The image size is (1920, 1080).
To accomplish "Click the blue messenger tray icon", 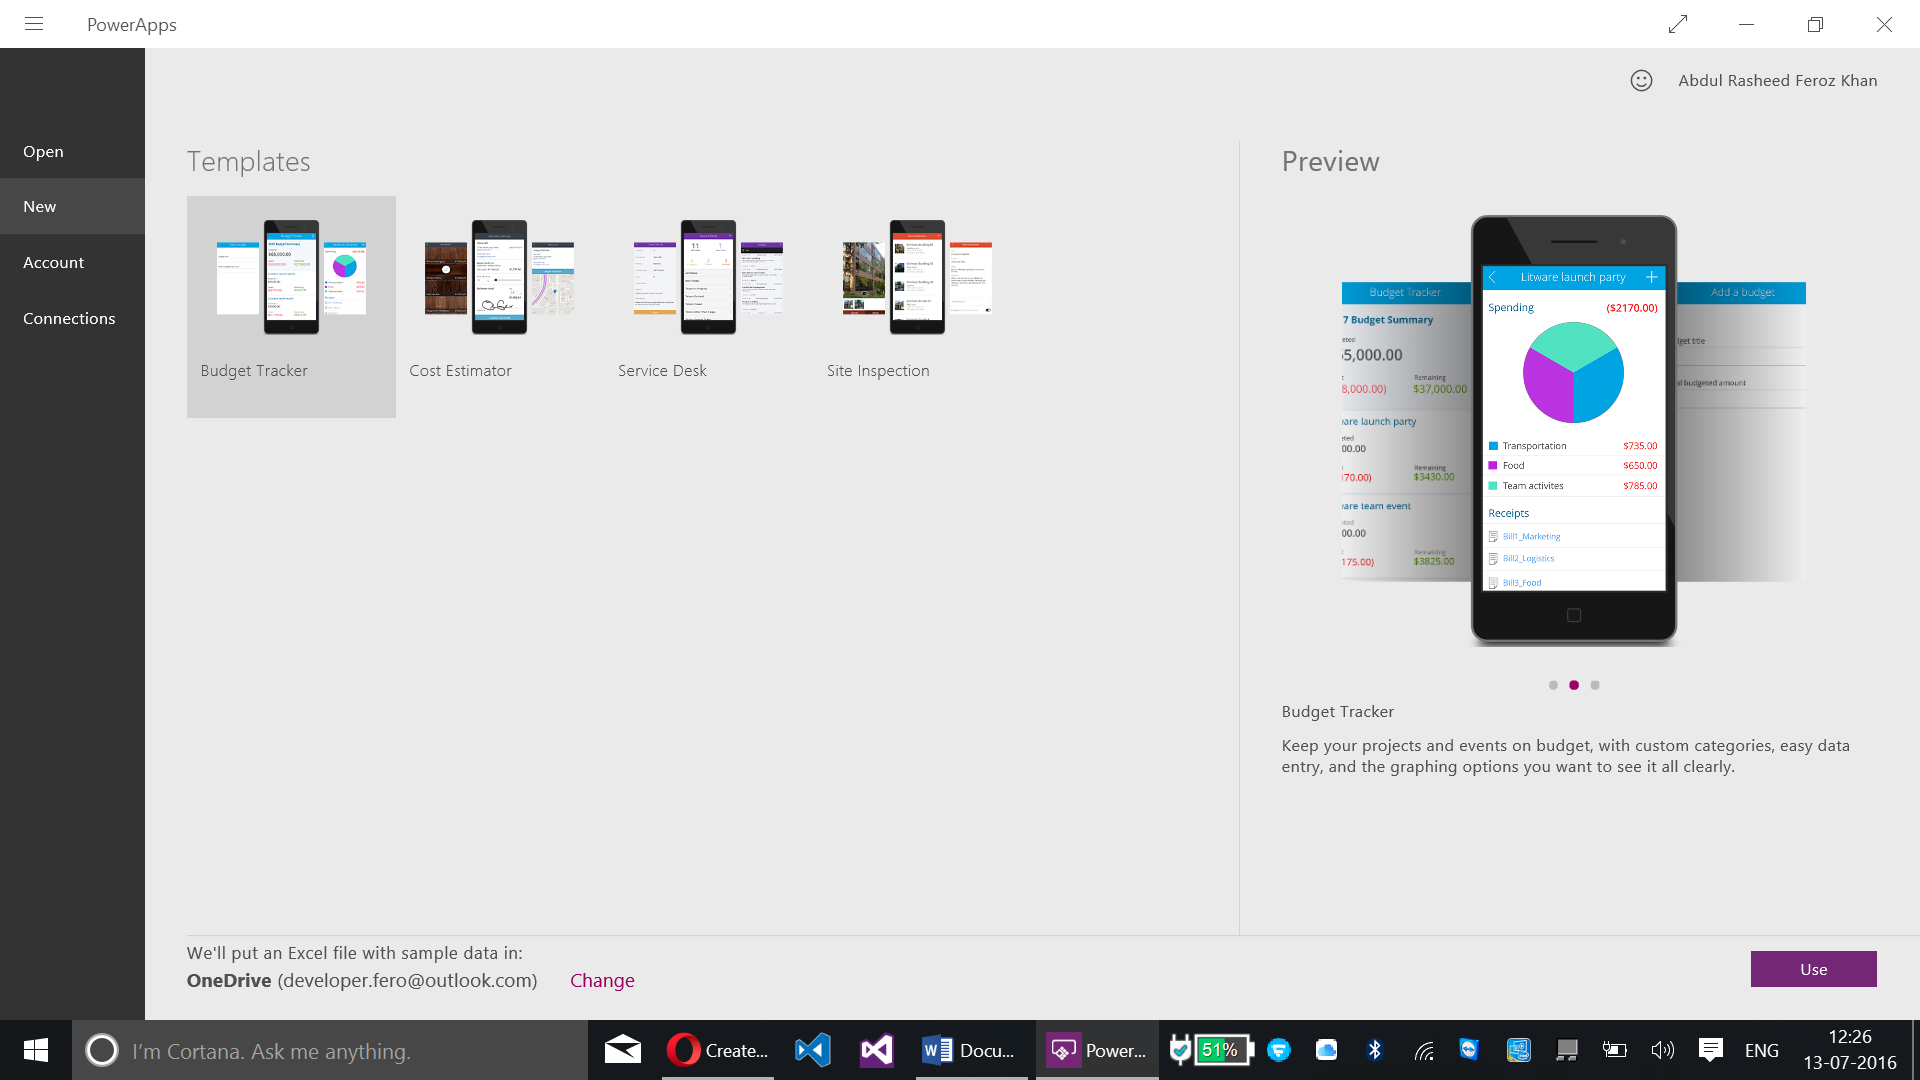I will [1279, 1050].
